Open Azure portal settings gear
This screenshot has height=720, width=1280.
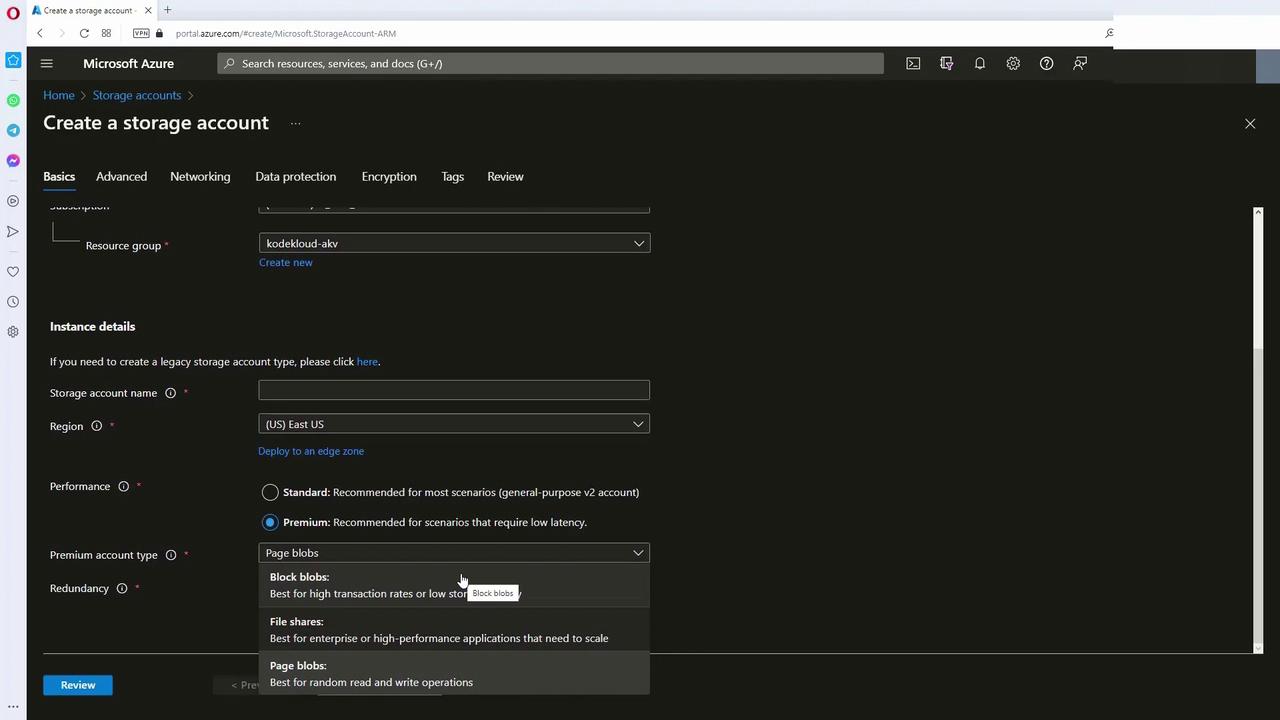point(1013,63)
